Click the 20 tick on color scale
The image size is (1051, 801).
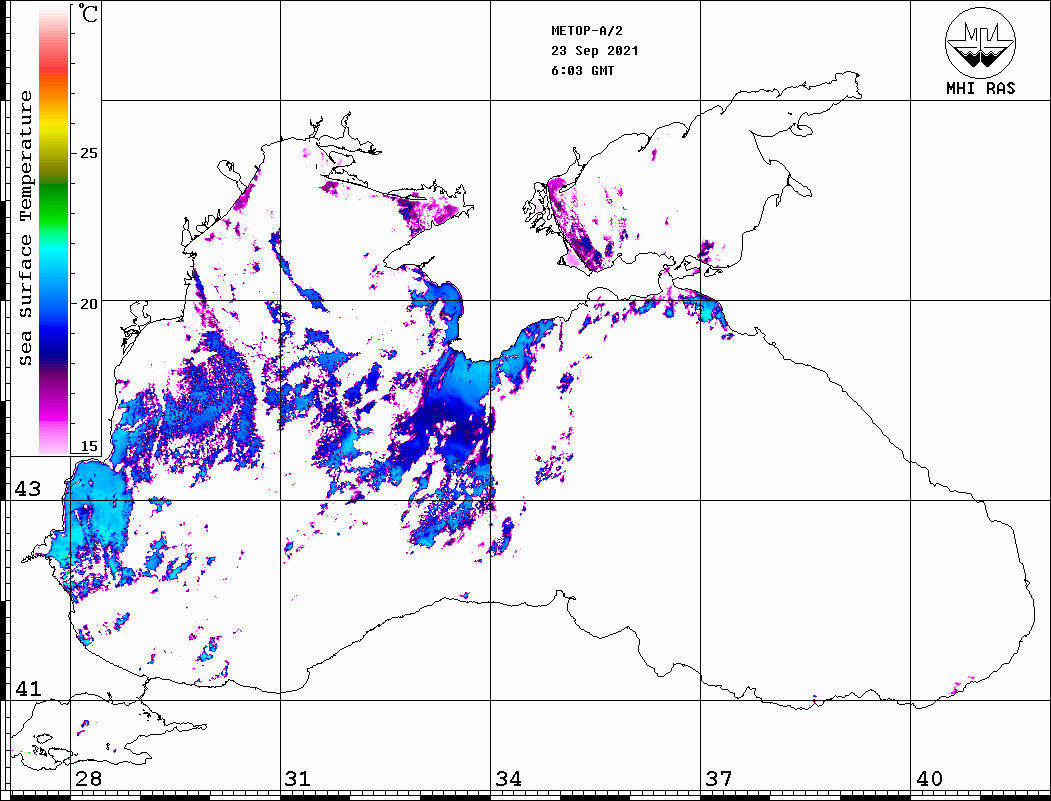[88, 304]
